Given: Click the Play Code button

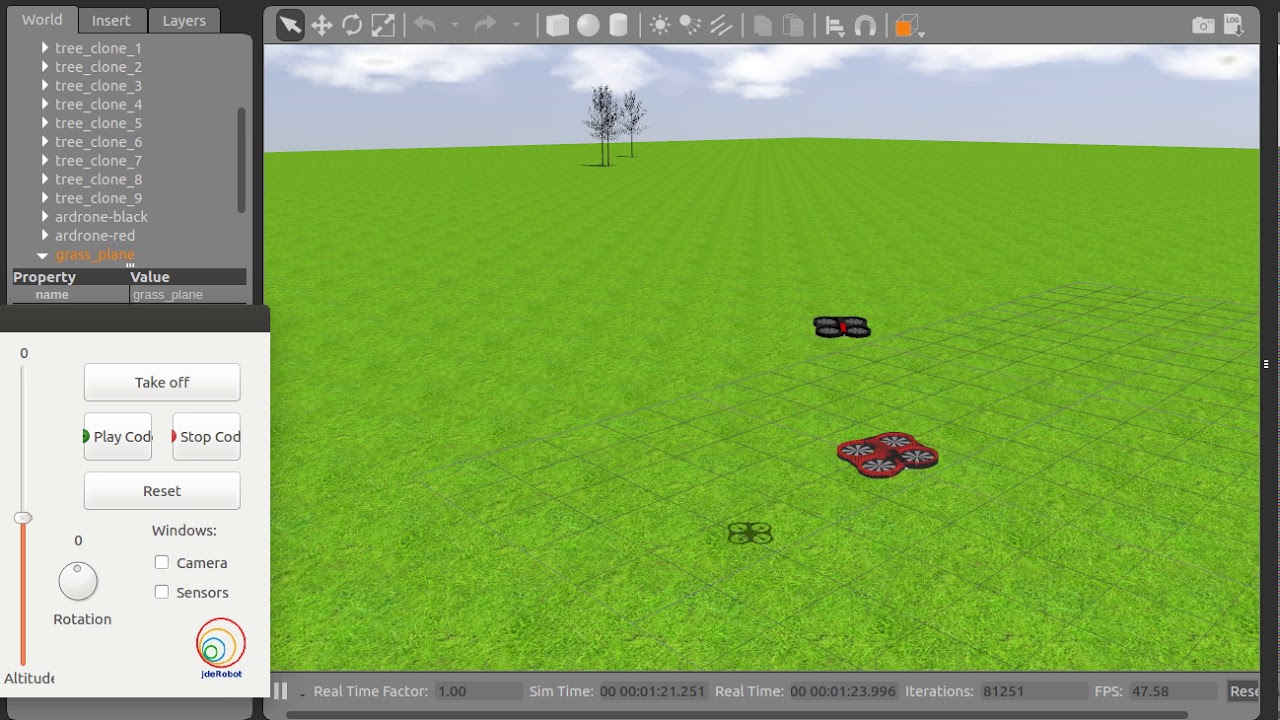Looking at the screenshot, I should [118, 437].
